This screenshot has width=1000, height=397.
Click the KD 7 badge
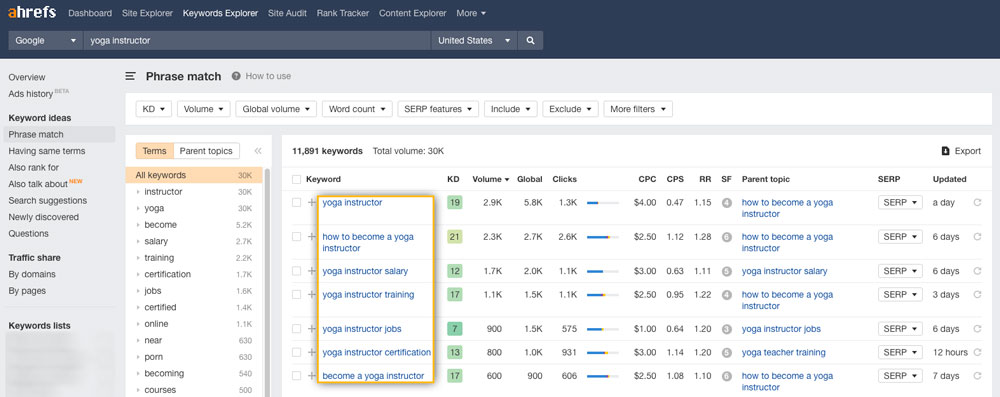click(x=454, y=329)
